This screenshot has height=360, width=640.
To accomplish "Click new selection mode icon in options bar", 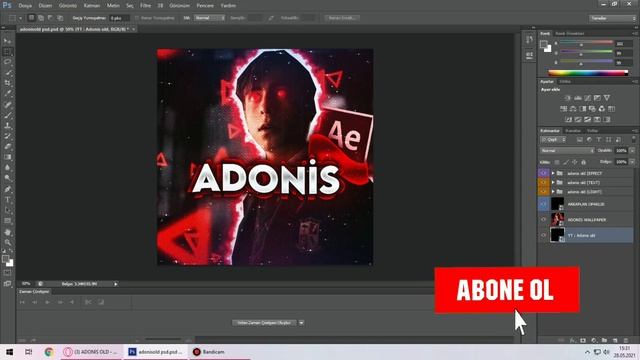I will [31, 18].
